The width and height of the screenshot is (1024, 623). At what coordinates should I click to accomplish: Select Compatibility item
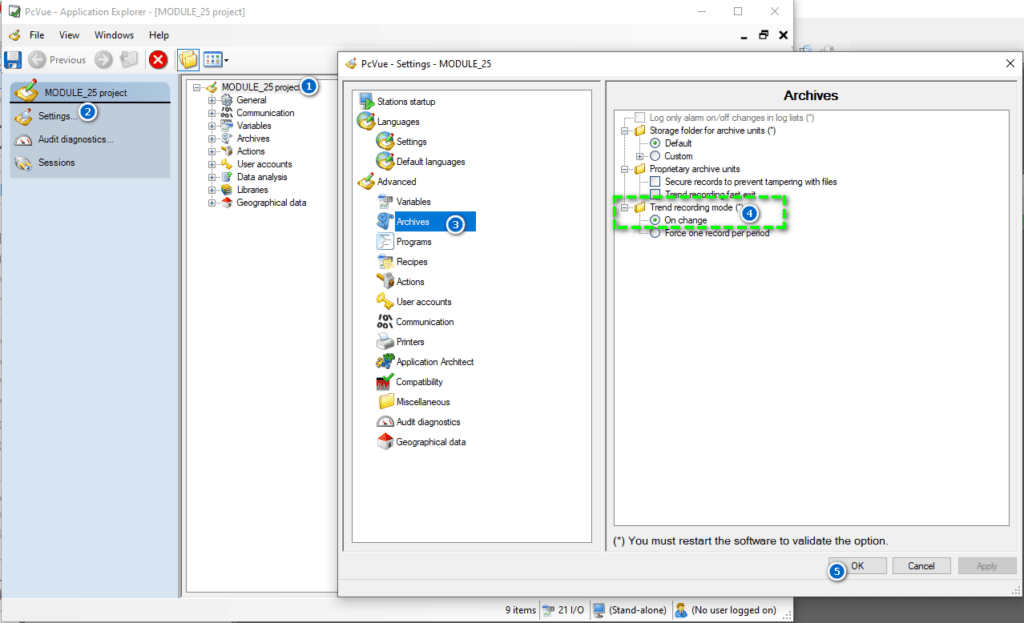419,382
